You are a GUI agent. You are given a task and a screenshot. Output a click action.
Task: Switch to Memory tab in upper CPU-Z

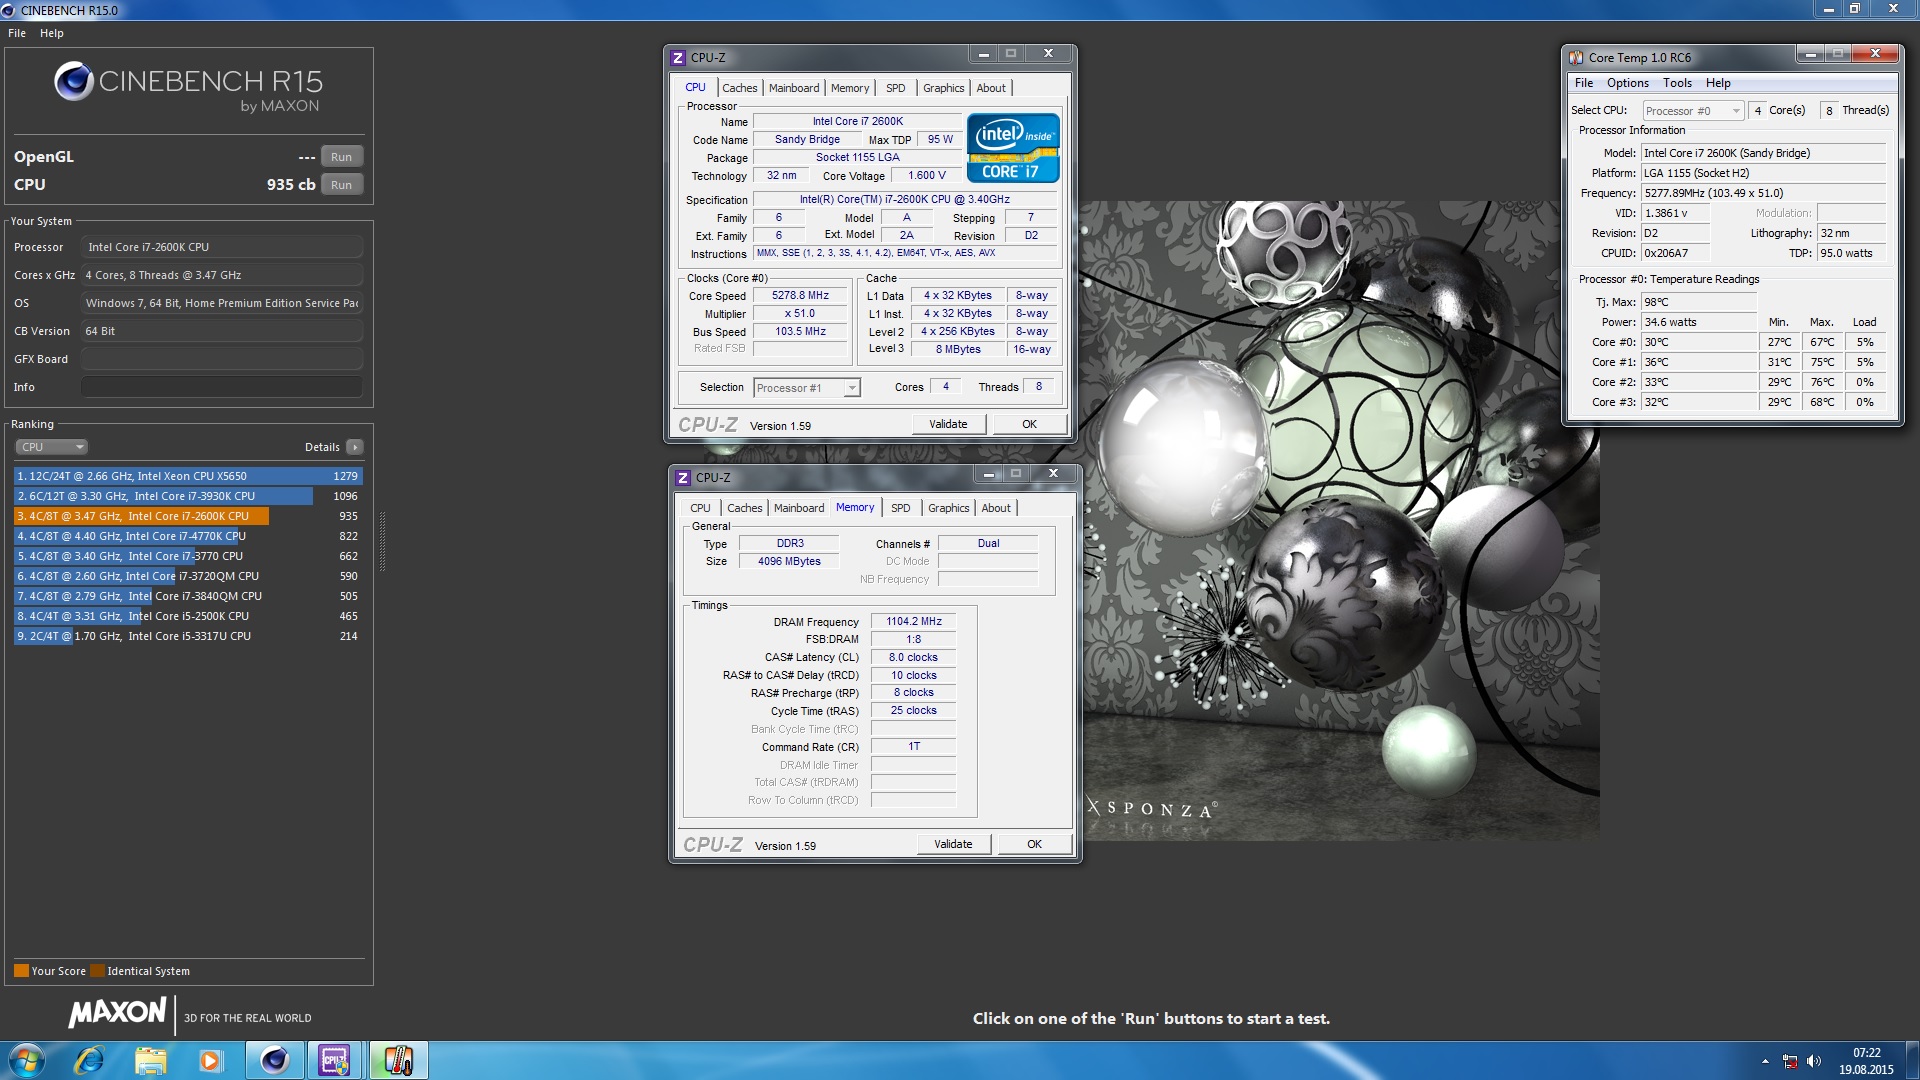click(x=850, y=88)
